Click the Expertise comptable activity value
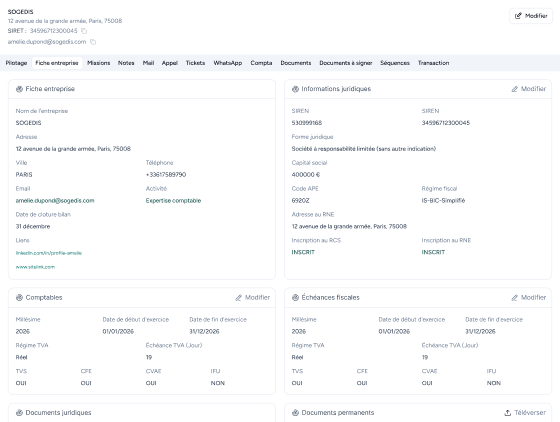 point(173,201)
